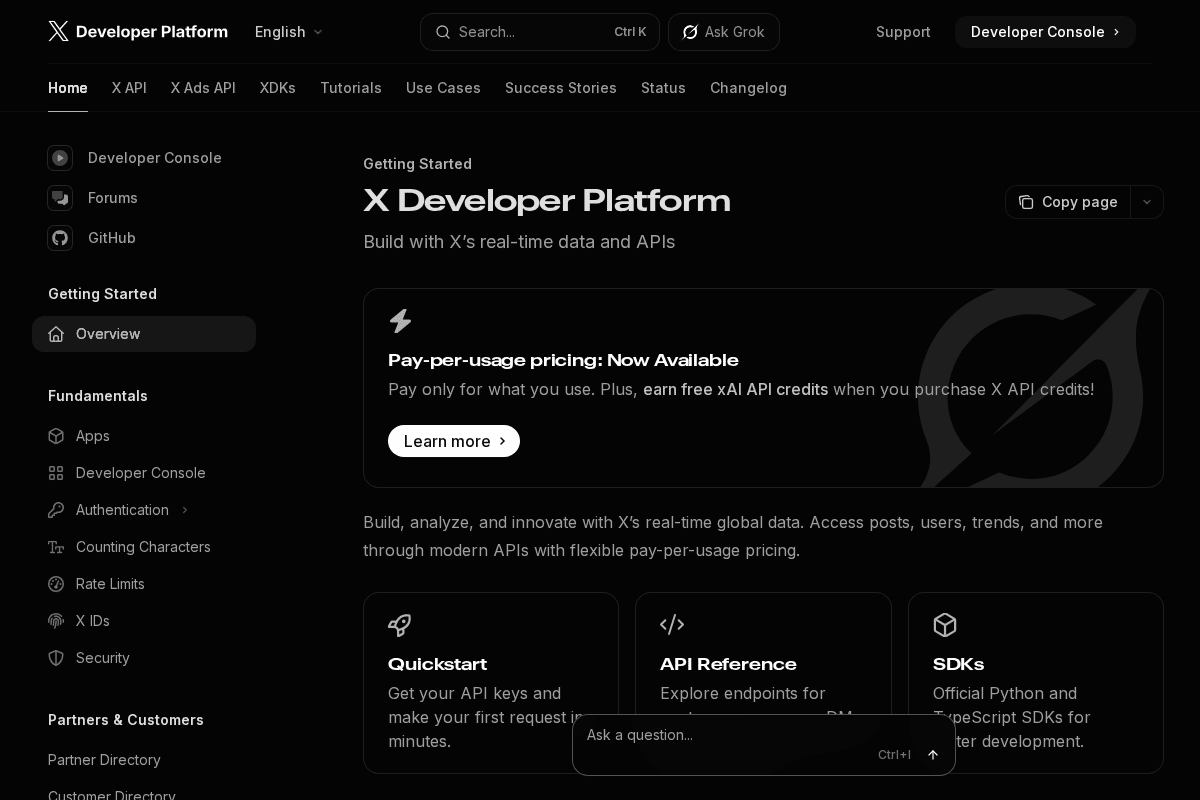Click the Learn more button
The image size is (1200, 800).
[x=454, y=441]
